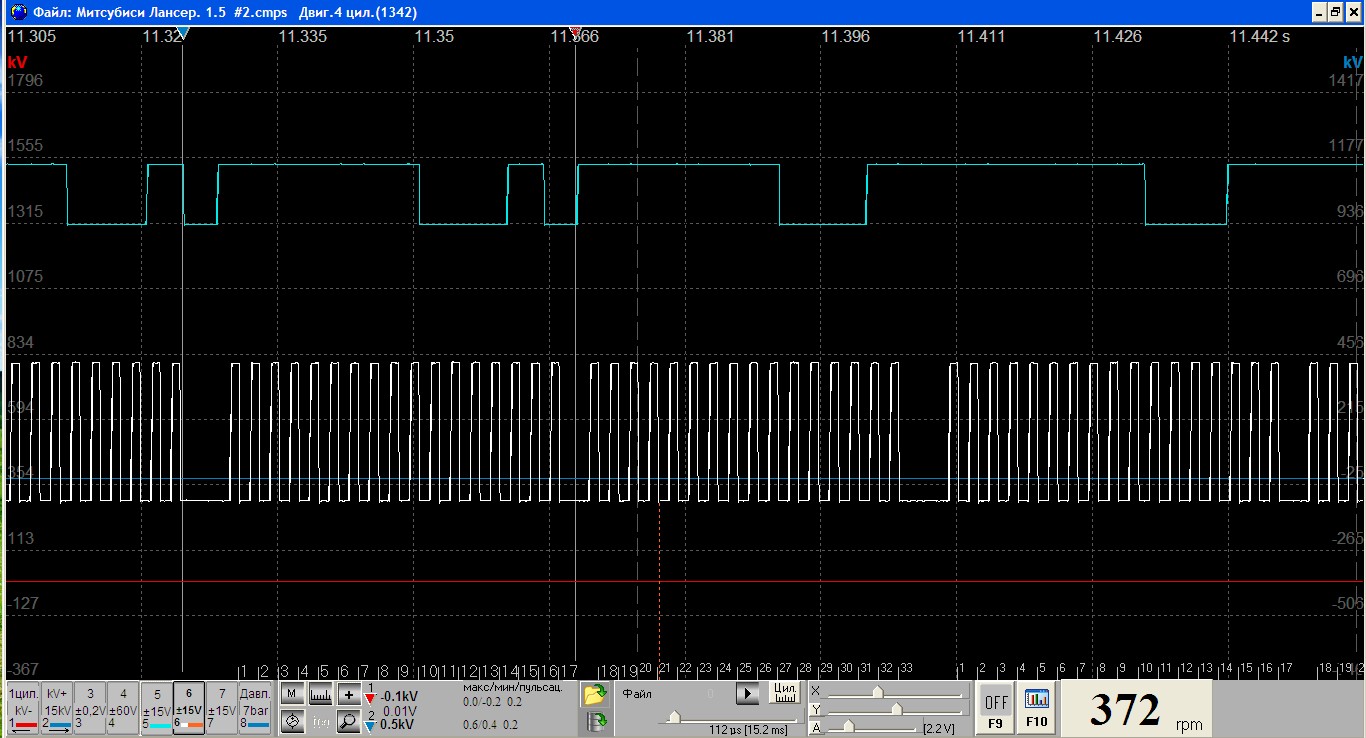1366x738 pixels.
Task: Click right axis value 1417
Action: point(1346,80)
